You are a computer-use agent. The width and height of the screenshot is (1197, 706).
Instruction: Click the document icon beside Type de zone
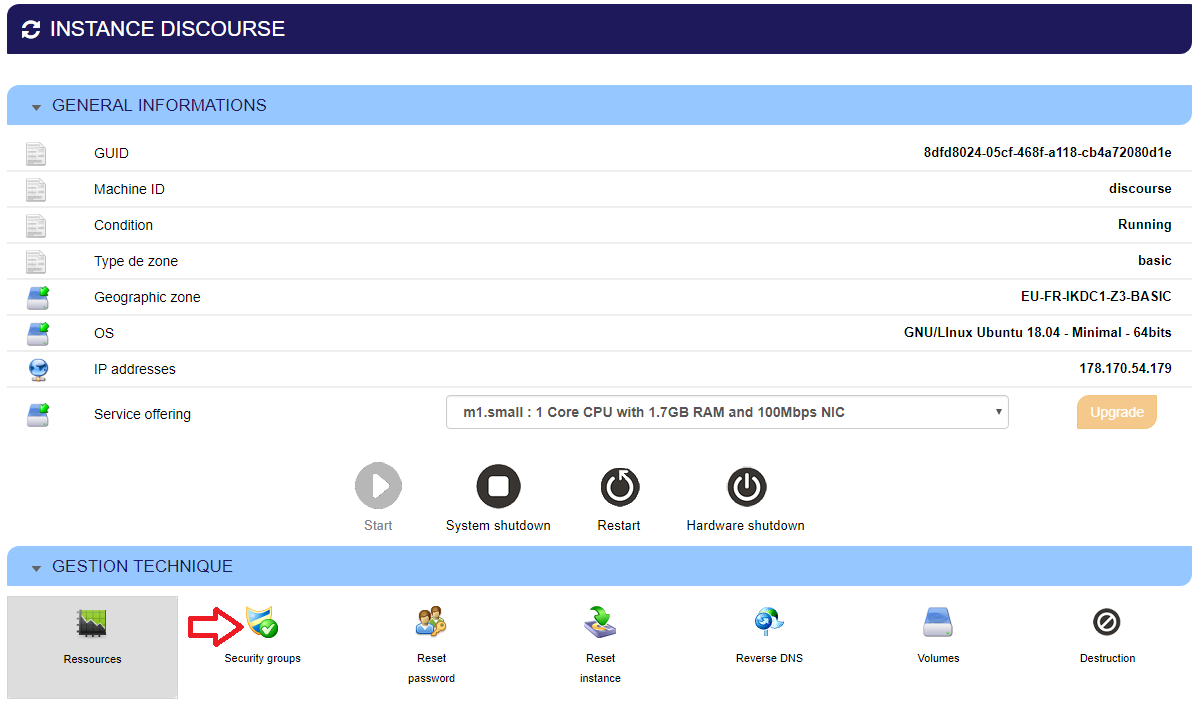[x=36, y=261]
